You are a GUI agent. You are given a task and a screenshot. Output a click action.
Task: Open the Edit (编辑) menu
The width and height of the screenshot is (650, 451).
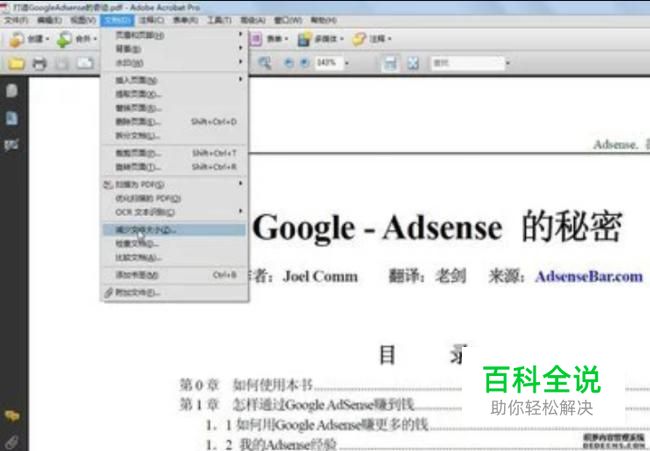point(50,20)
